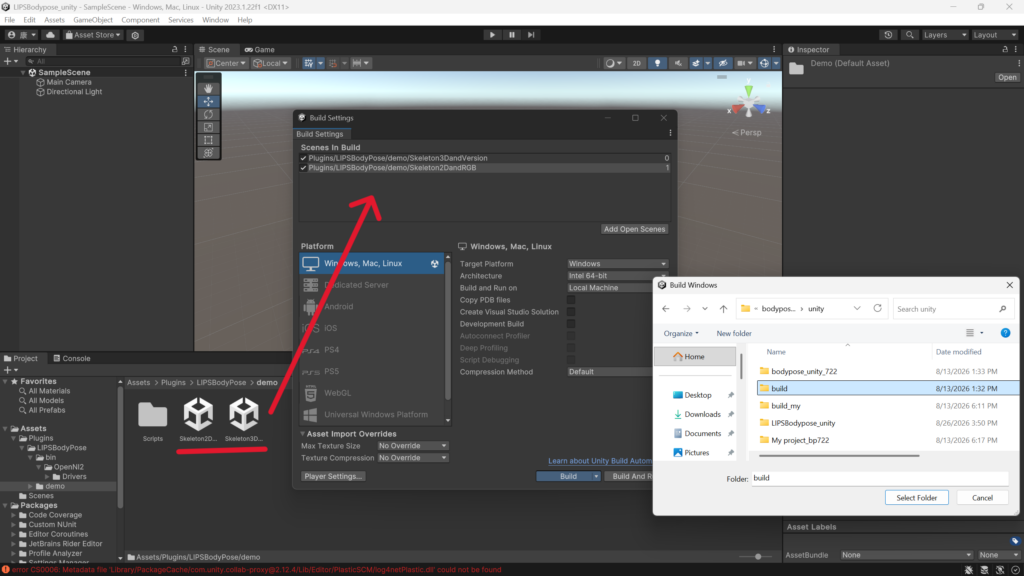Image resolution: width=1024 pixels, height=576 pixels.
Task: Adjust the asset icon size slider
Action: point(758,557)
